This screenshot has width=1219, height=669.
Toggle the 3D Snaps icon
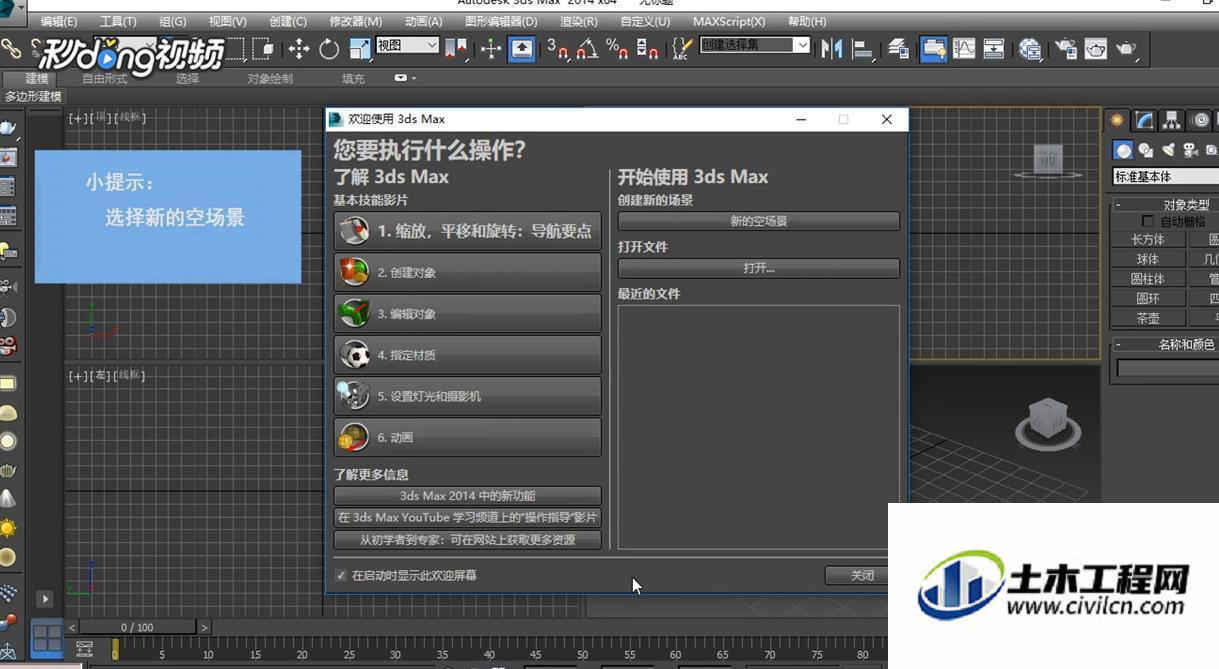click(x=558, y=49)
